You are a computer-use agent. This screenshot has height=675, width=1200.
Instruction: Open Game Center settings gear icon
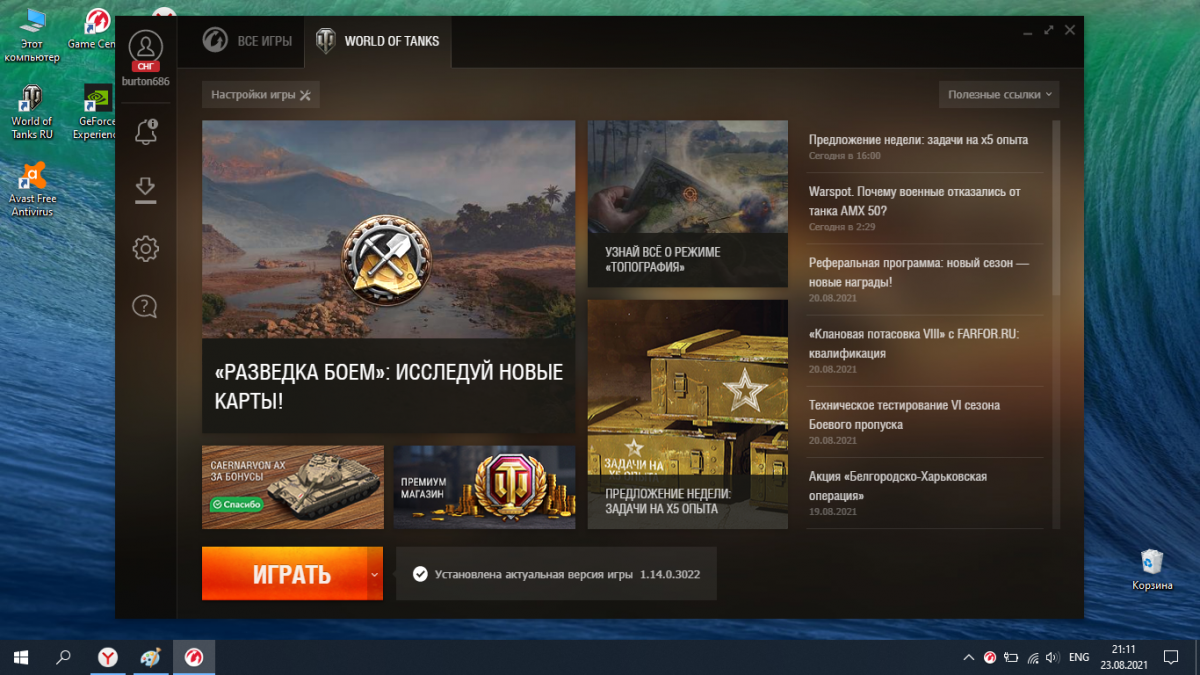tap(146, 248)
